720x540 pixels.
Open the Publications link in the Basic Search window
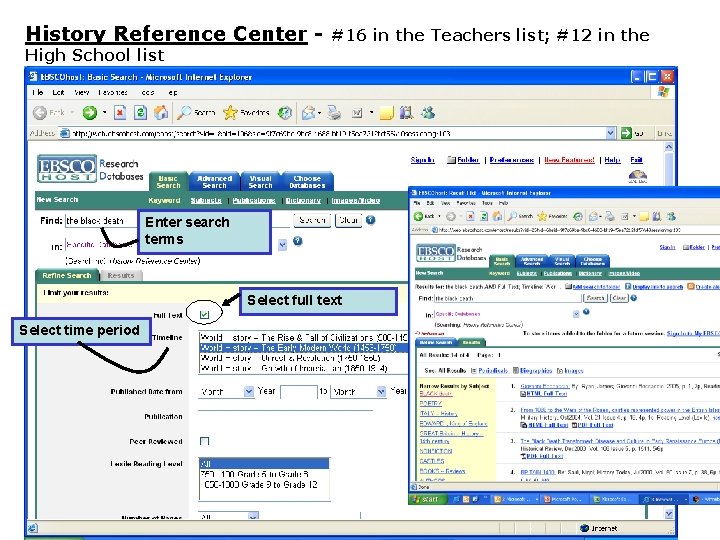pyautogui.click(x=254, y=201)
